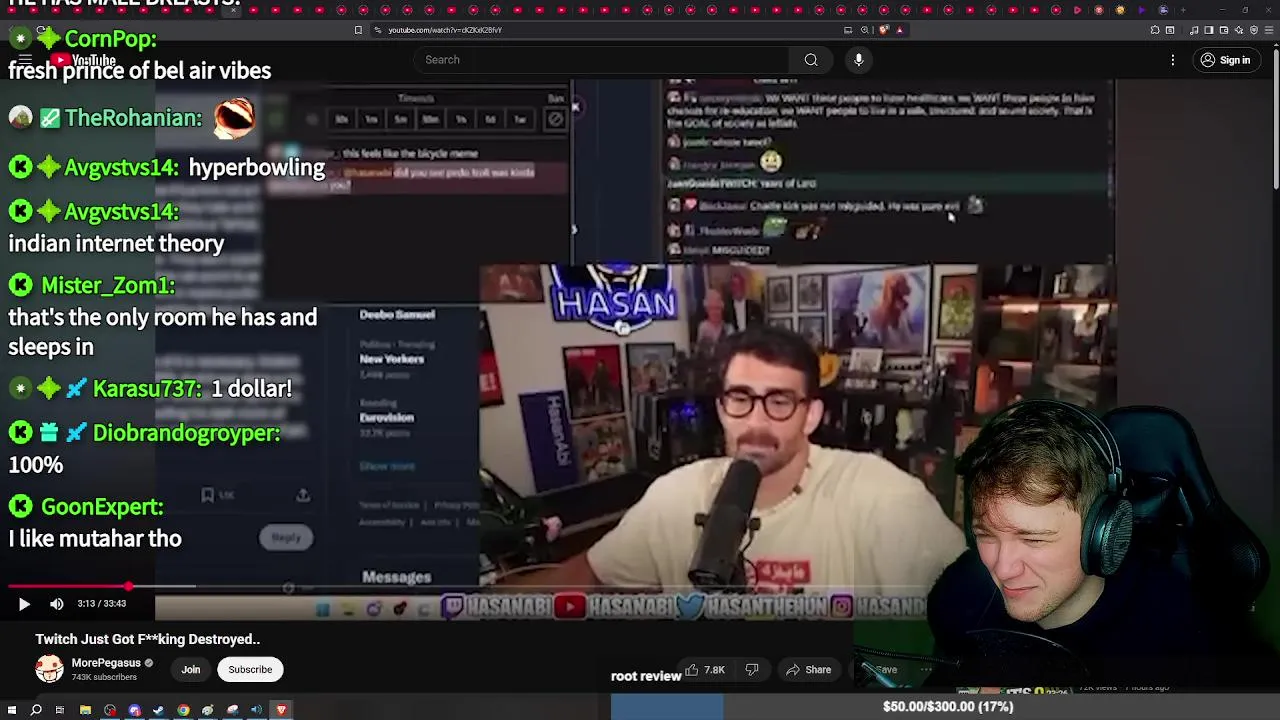Image resolution: width=1280 pixels, height=720 pixels.
Task: Click the video progress bar scrubber
Action: [x=128, y=587]
